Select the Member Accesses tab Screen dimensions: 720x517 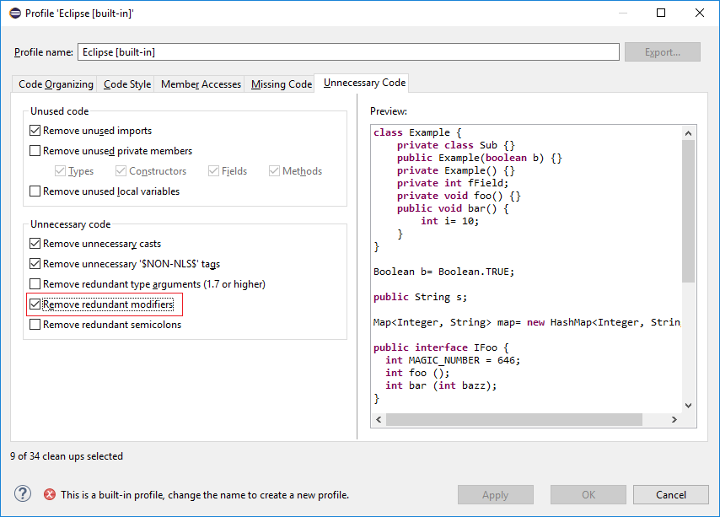coord(200,85)
